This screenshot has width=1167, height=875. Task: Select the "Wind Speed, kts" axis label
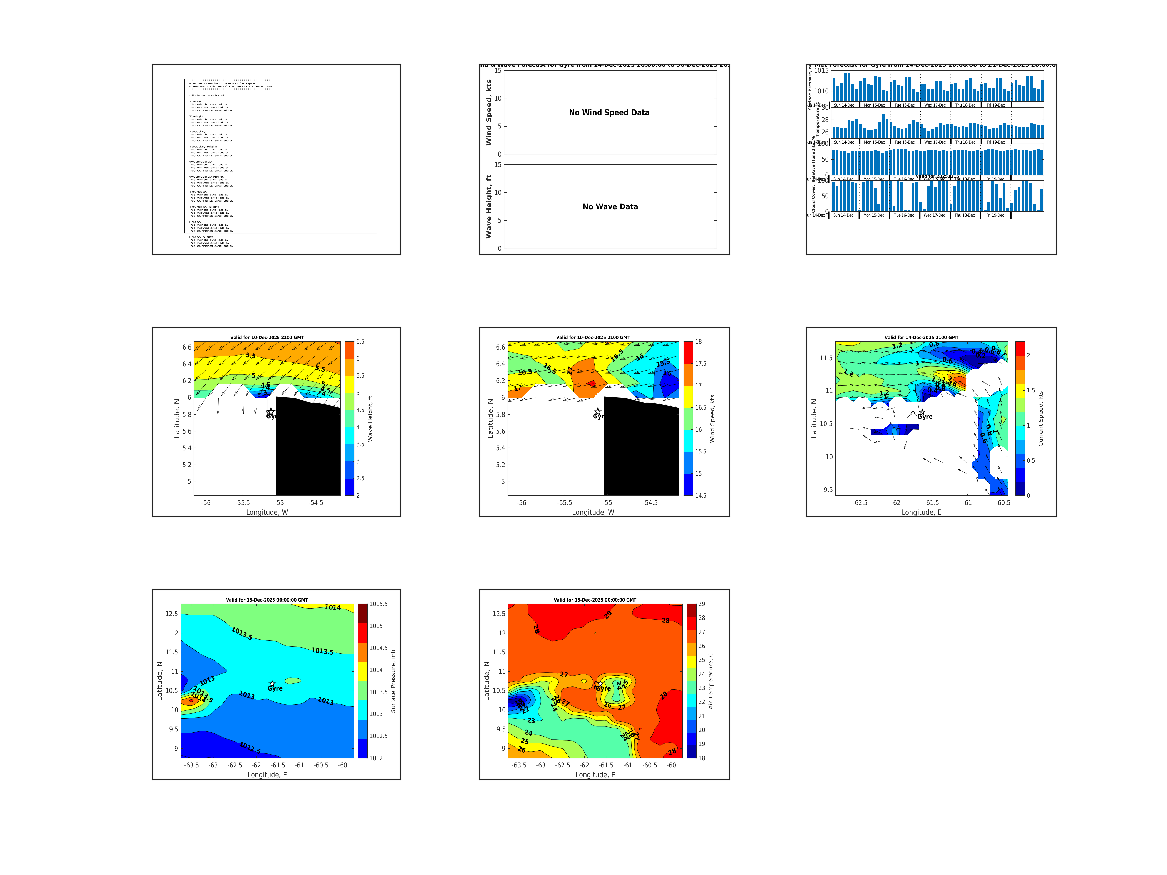(x=490, y=113)
